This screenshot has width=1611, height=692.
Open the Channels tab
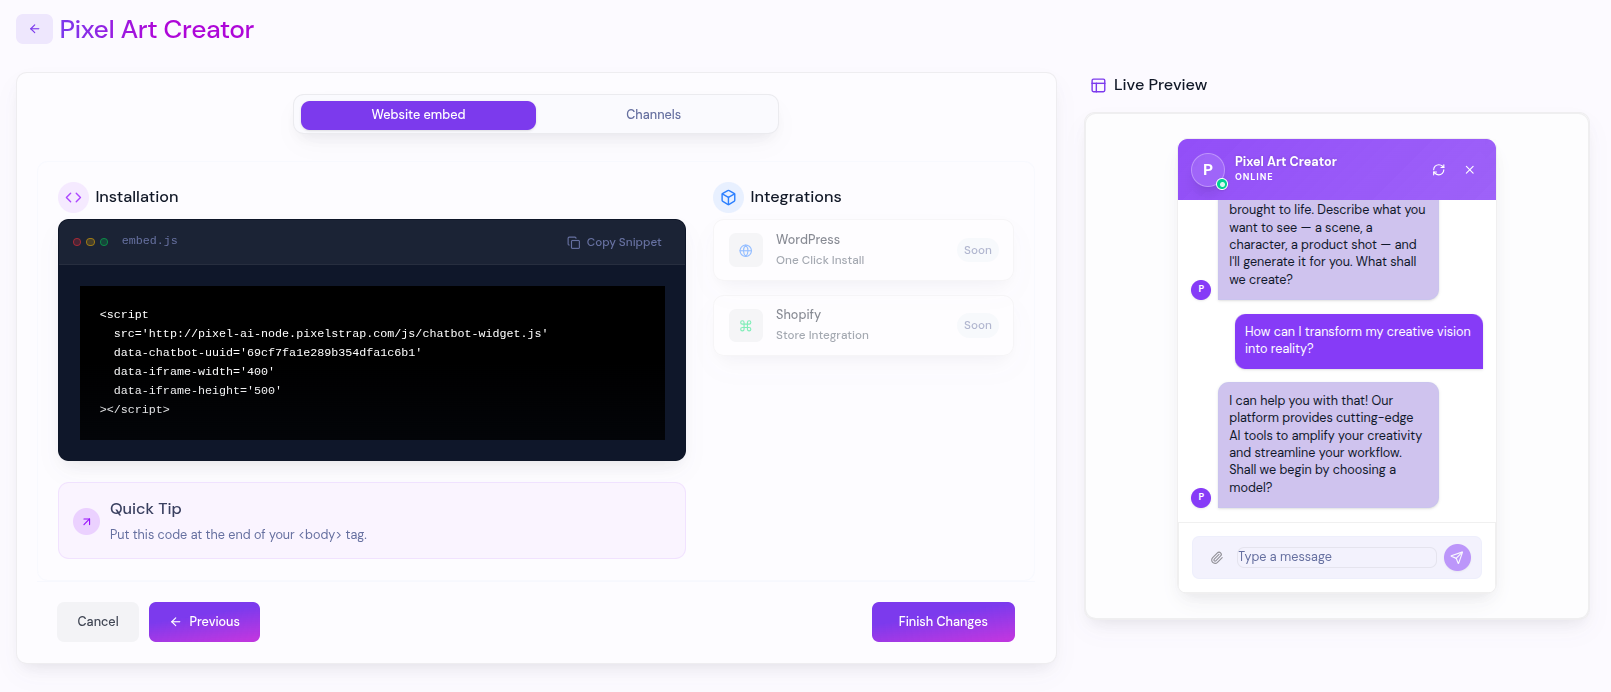coord(653,115)
